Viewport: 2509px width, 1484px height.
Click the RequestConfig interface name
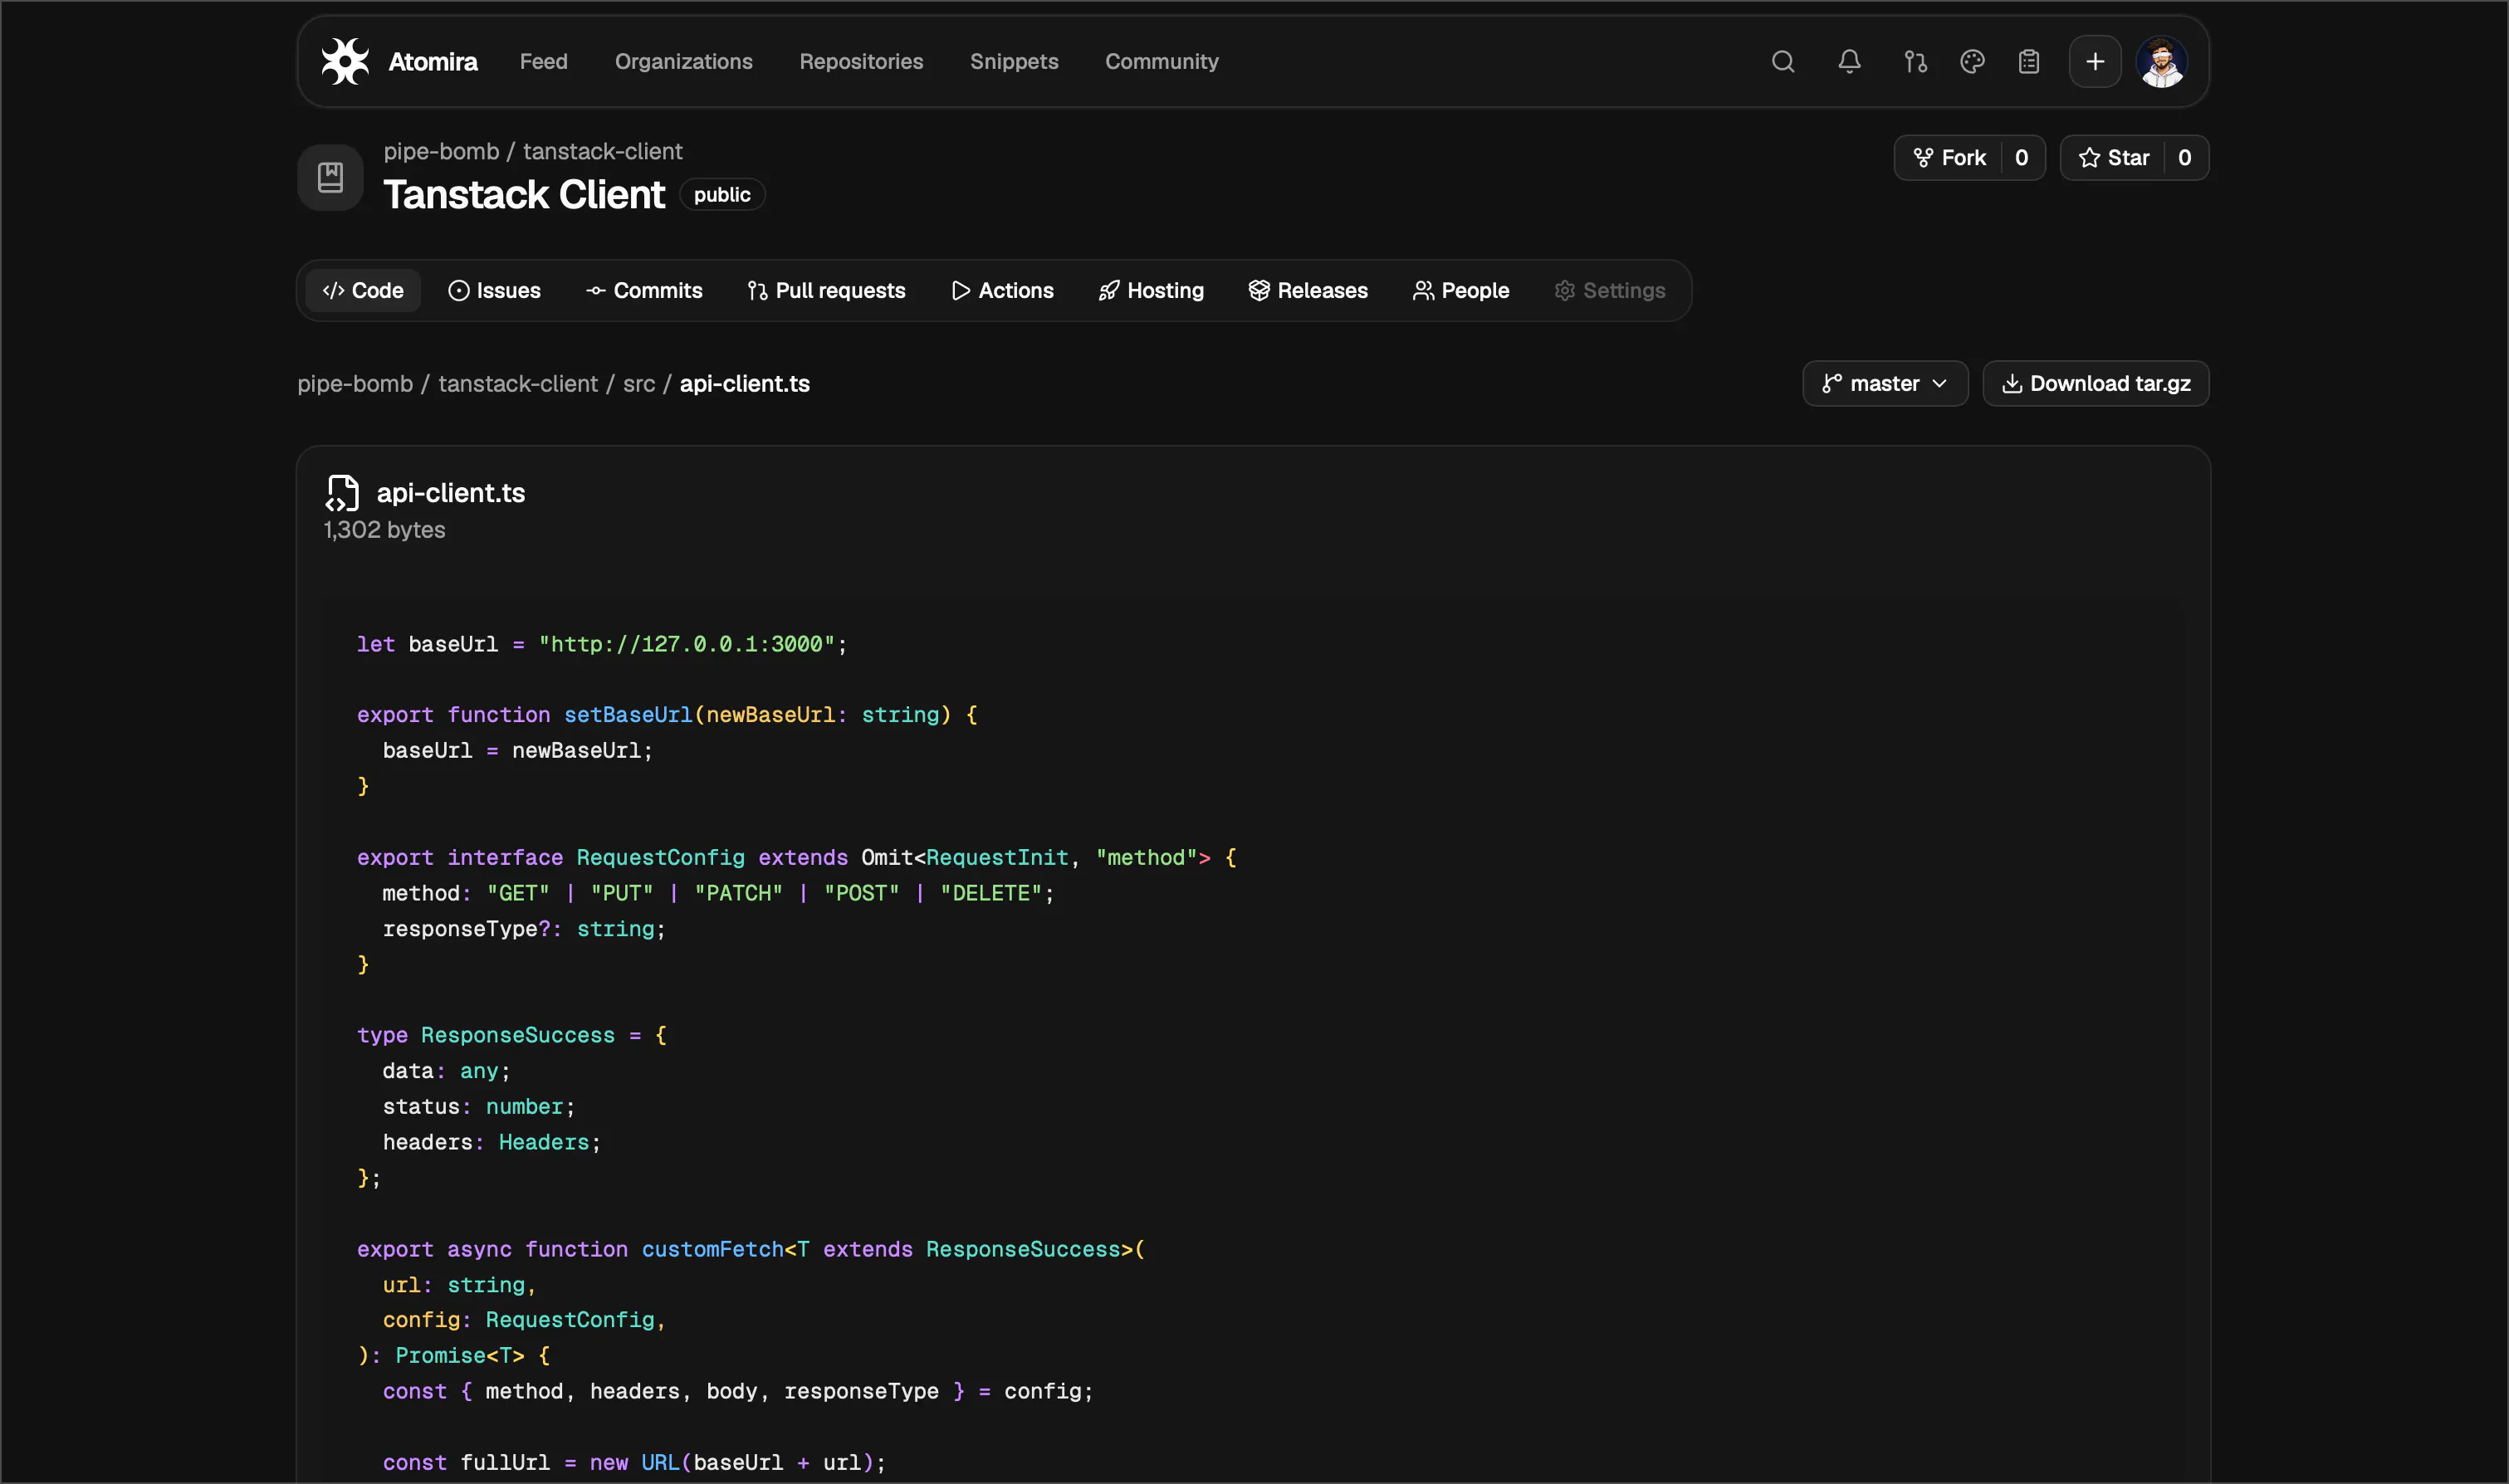[x=660, y=858]
